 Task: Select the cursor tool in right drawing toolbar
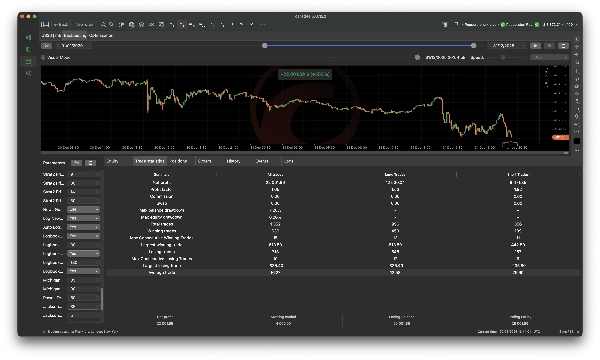pos(577,39)
